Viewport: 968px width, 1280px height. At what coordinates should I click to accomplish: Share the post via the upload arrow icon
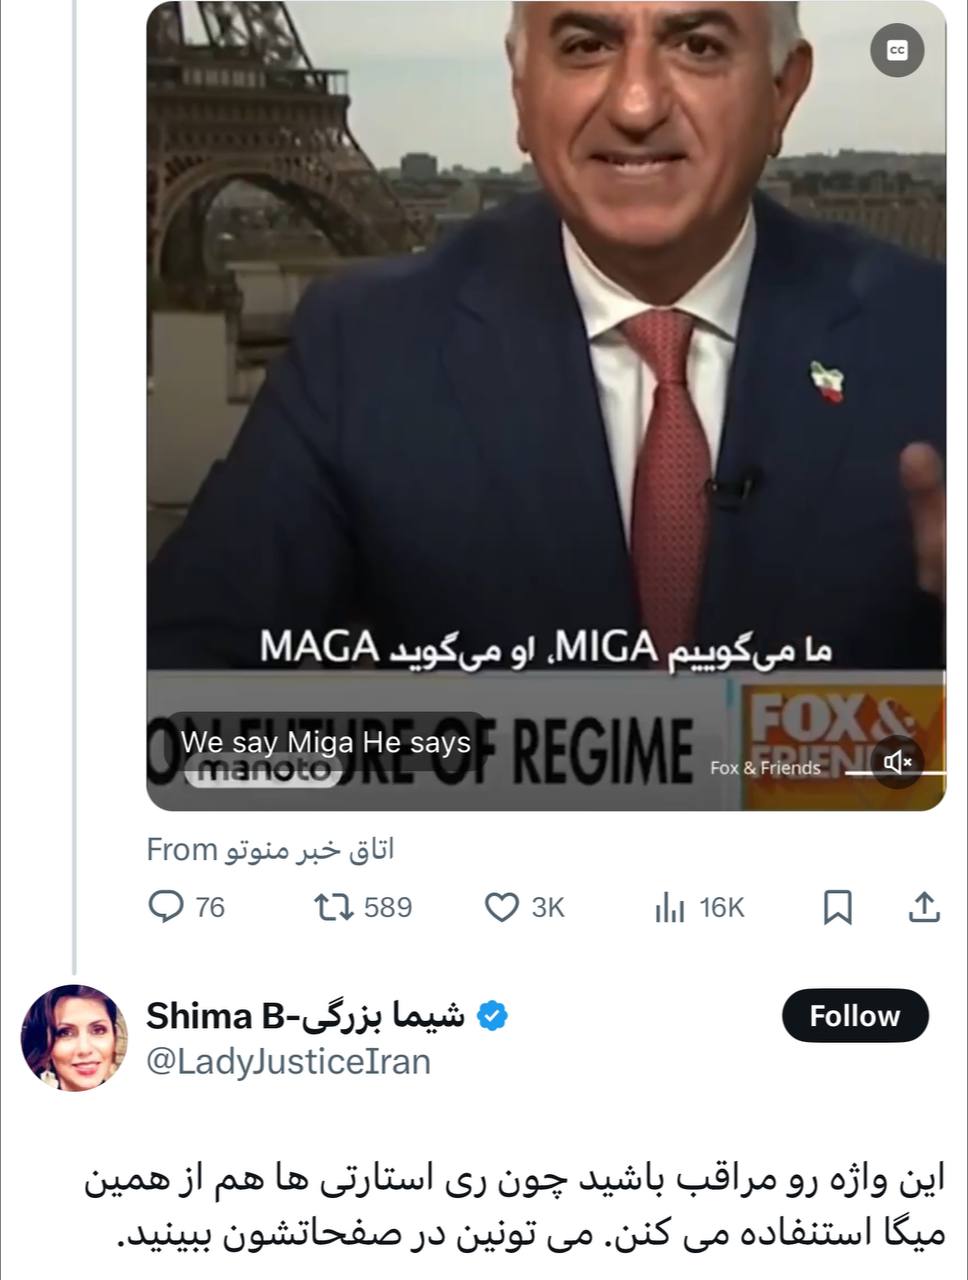924,907
